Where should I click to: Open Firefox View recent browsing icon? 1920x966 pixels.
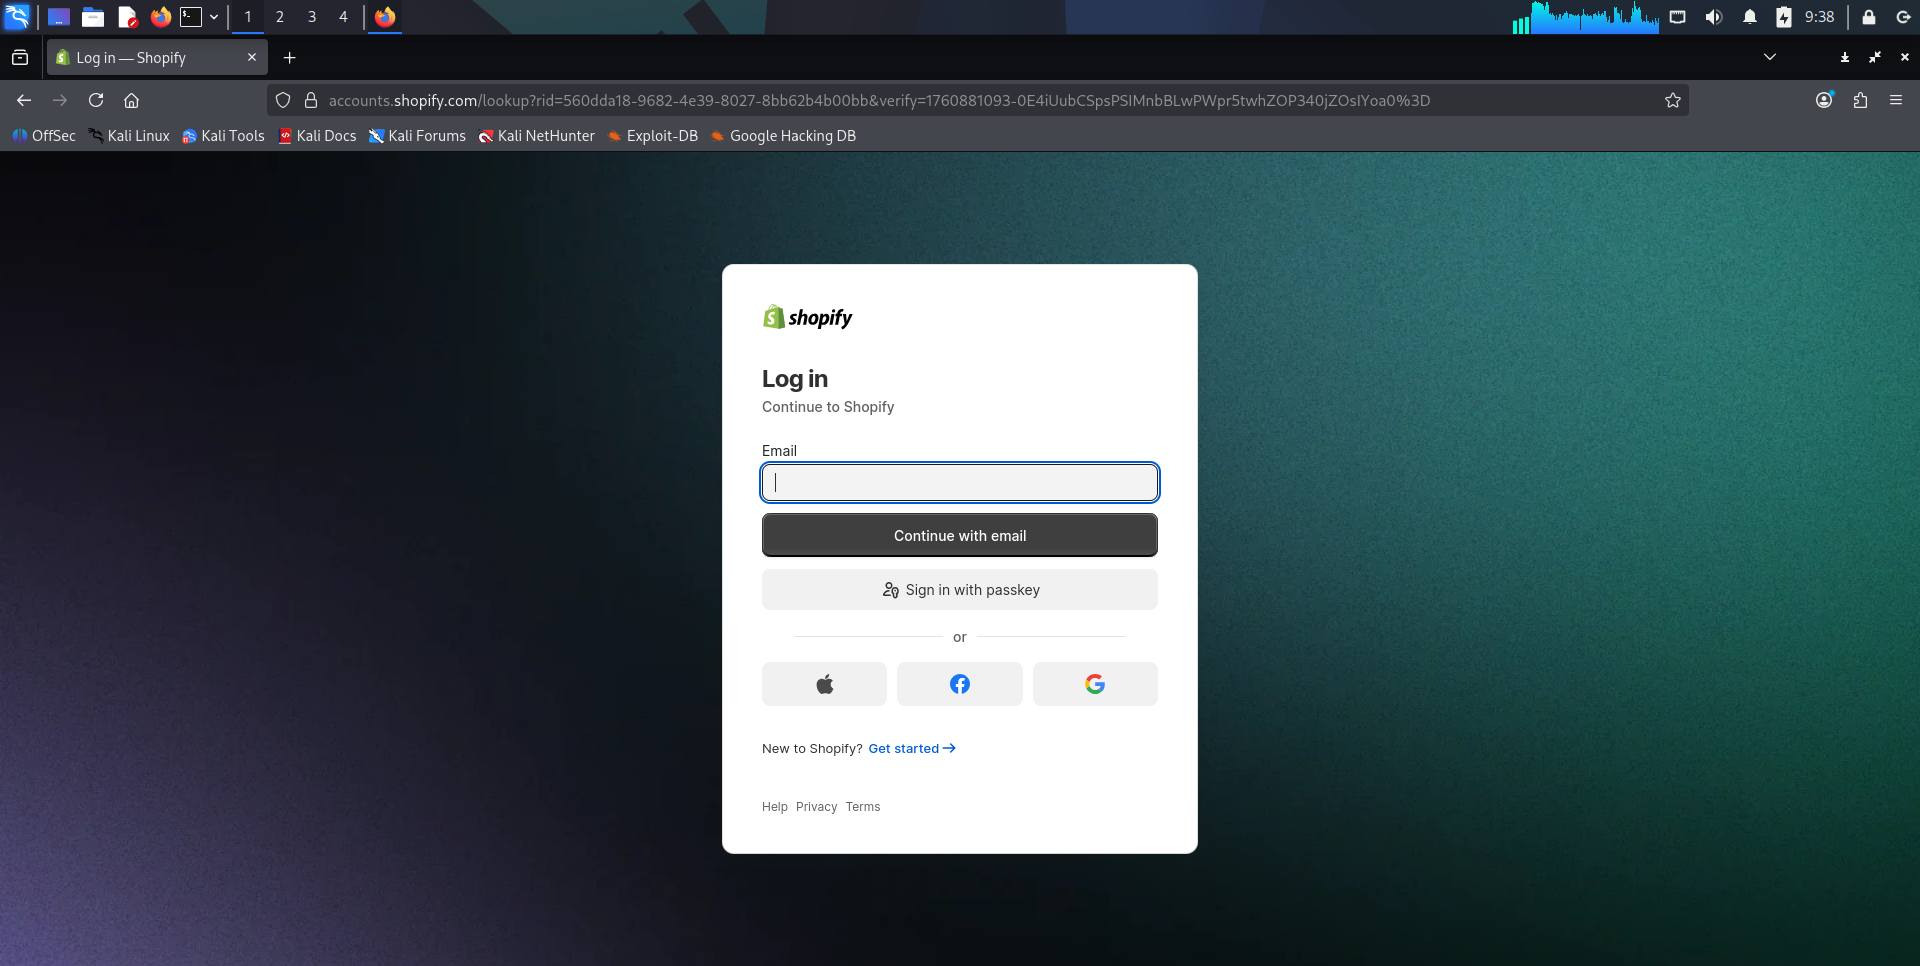click(20, 58)
